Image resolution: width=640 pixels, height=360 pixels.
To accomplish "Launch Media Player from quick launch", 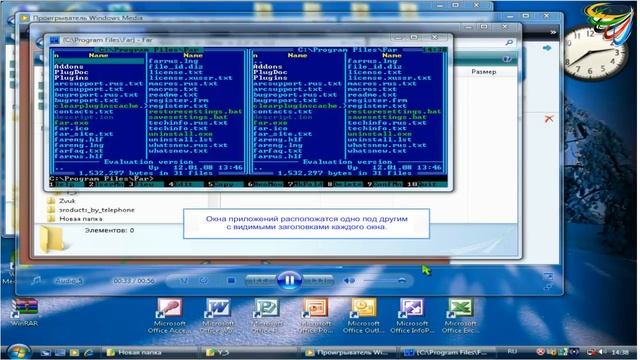I will coord(74,352).
